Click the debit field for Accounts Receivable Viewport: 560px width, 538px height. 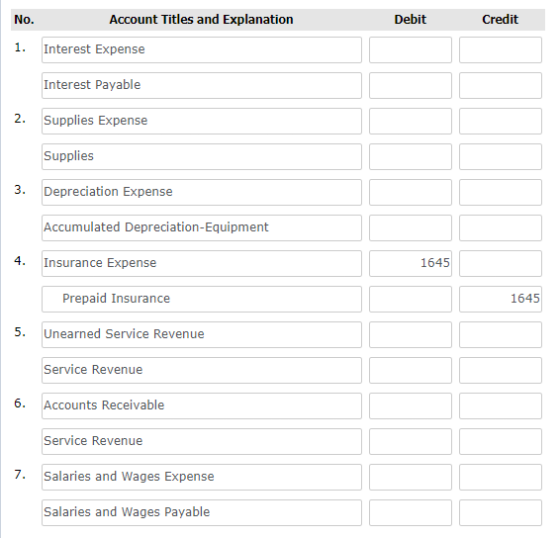(410, 406)
